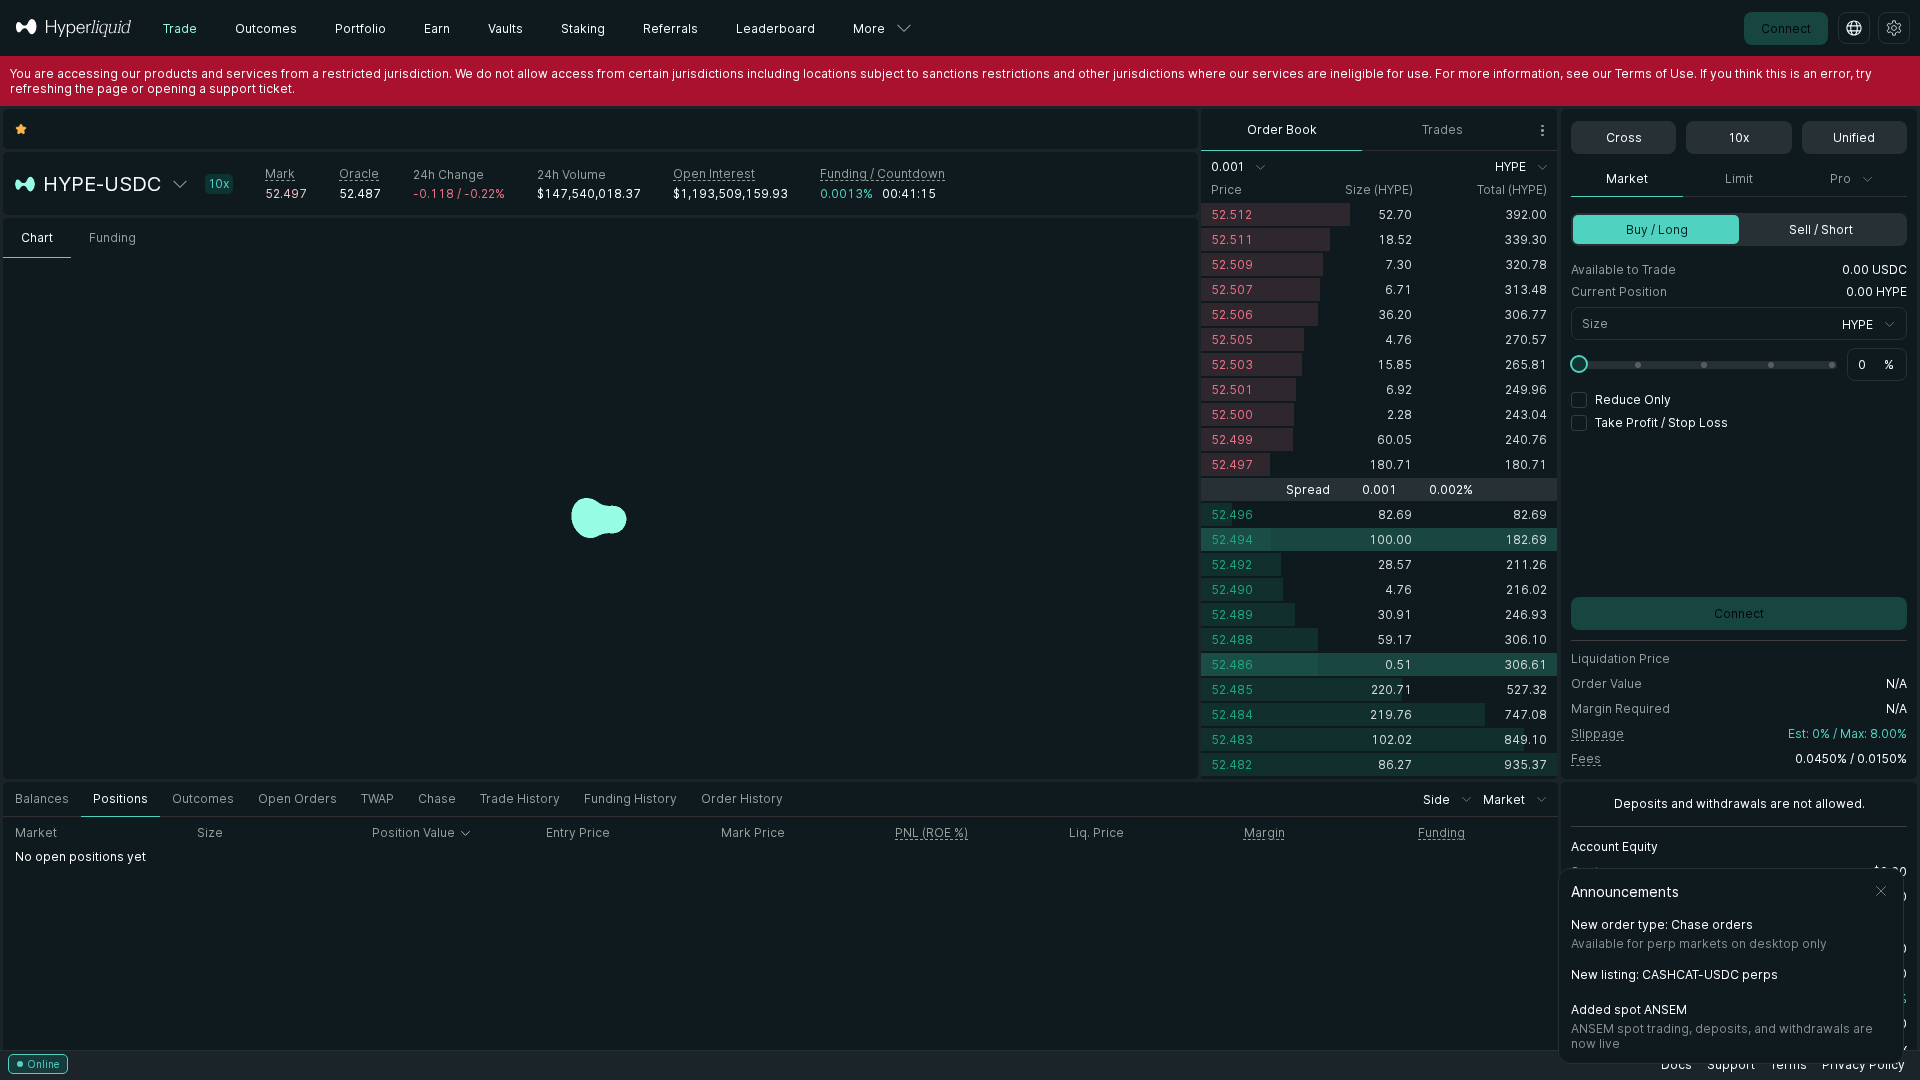This screenshot has width=1920, height=1080.
Task: Open the Outcomes page in top nav
Action: click(266, 29)
